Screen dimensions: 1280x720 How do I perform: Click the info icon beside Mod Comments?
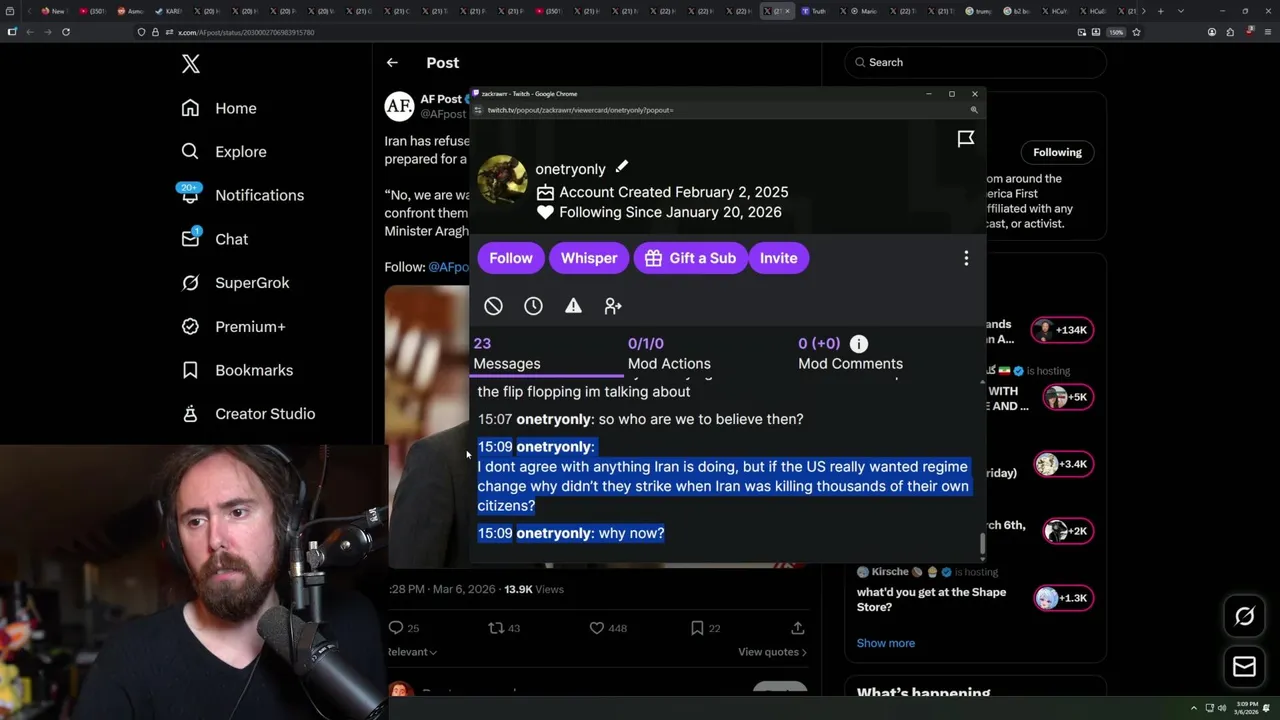point(859,344)
